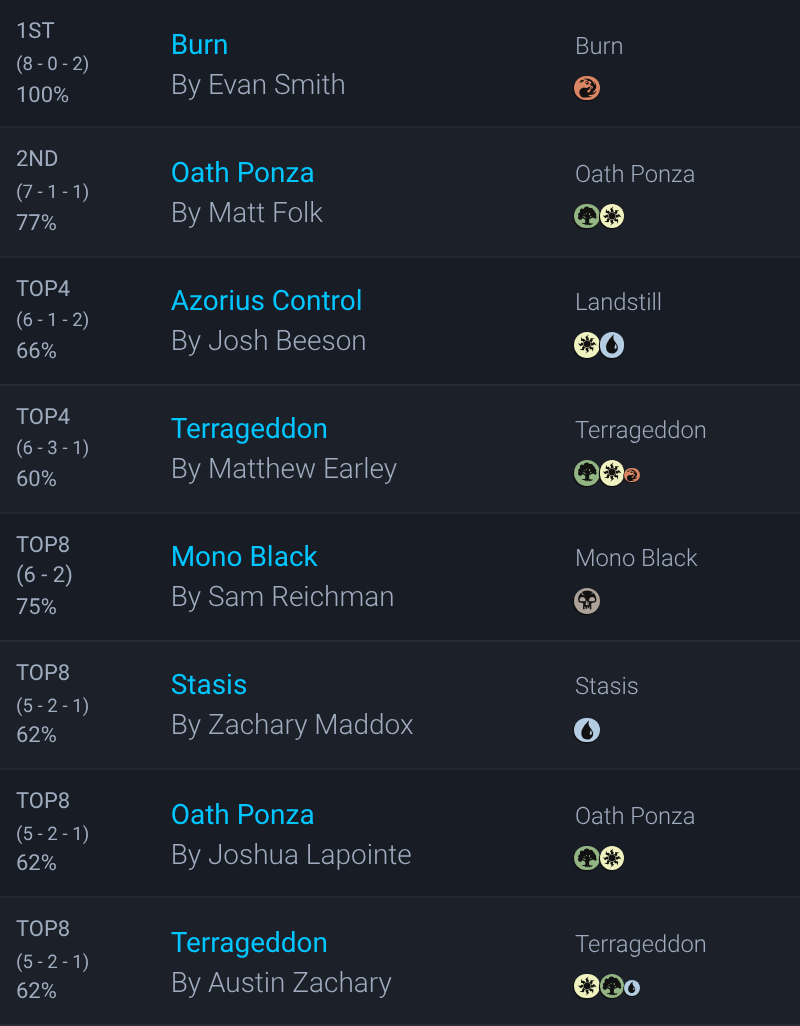
Task: Click white mana icon in Matt Folk's row
Action: 612,217
